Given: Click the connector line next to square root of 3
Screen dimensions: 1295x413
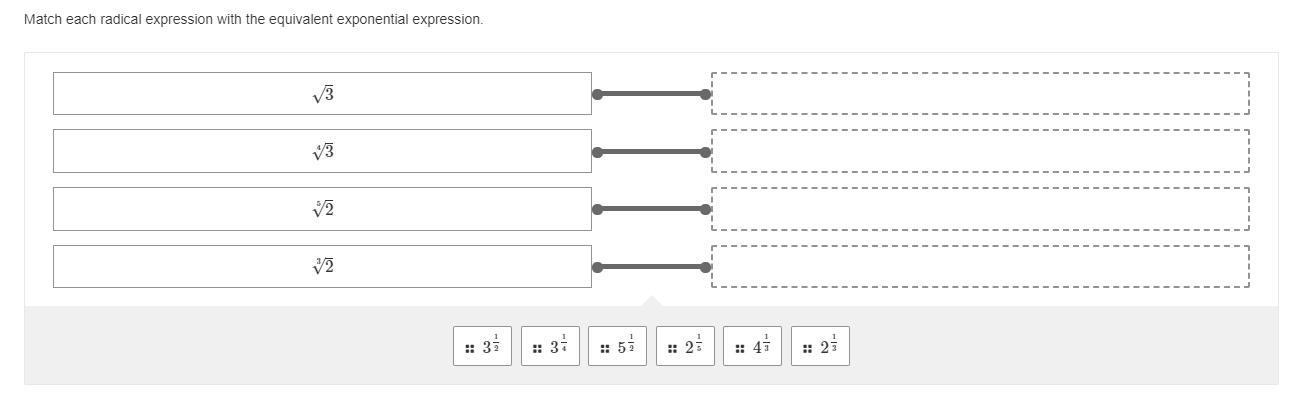Looking at the screenshot, I should pos(651,94).
